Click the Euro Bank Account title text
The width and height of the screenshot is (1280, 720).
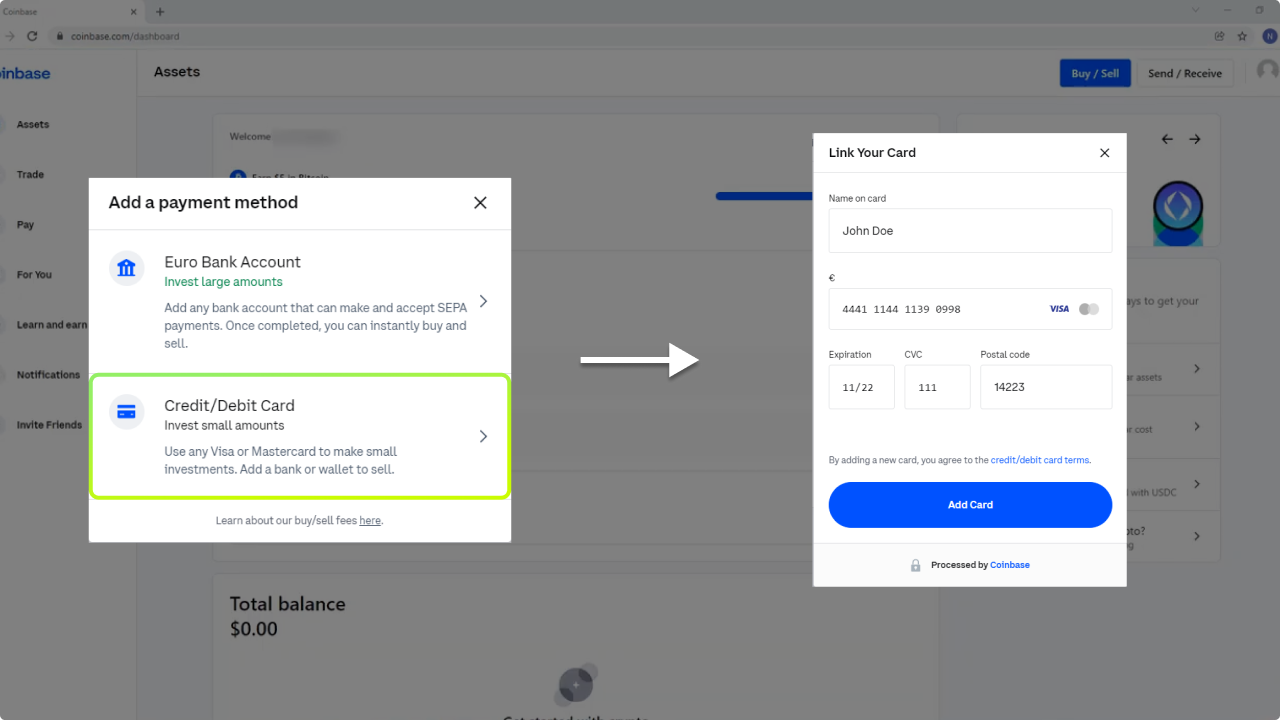coord(232,262)
